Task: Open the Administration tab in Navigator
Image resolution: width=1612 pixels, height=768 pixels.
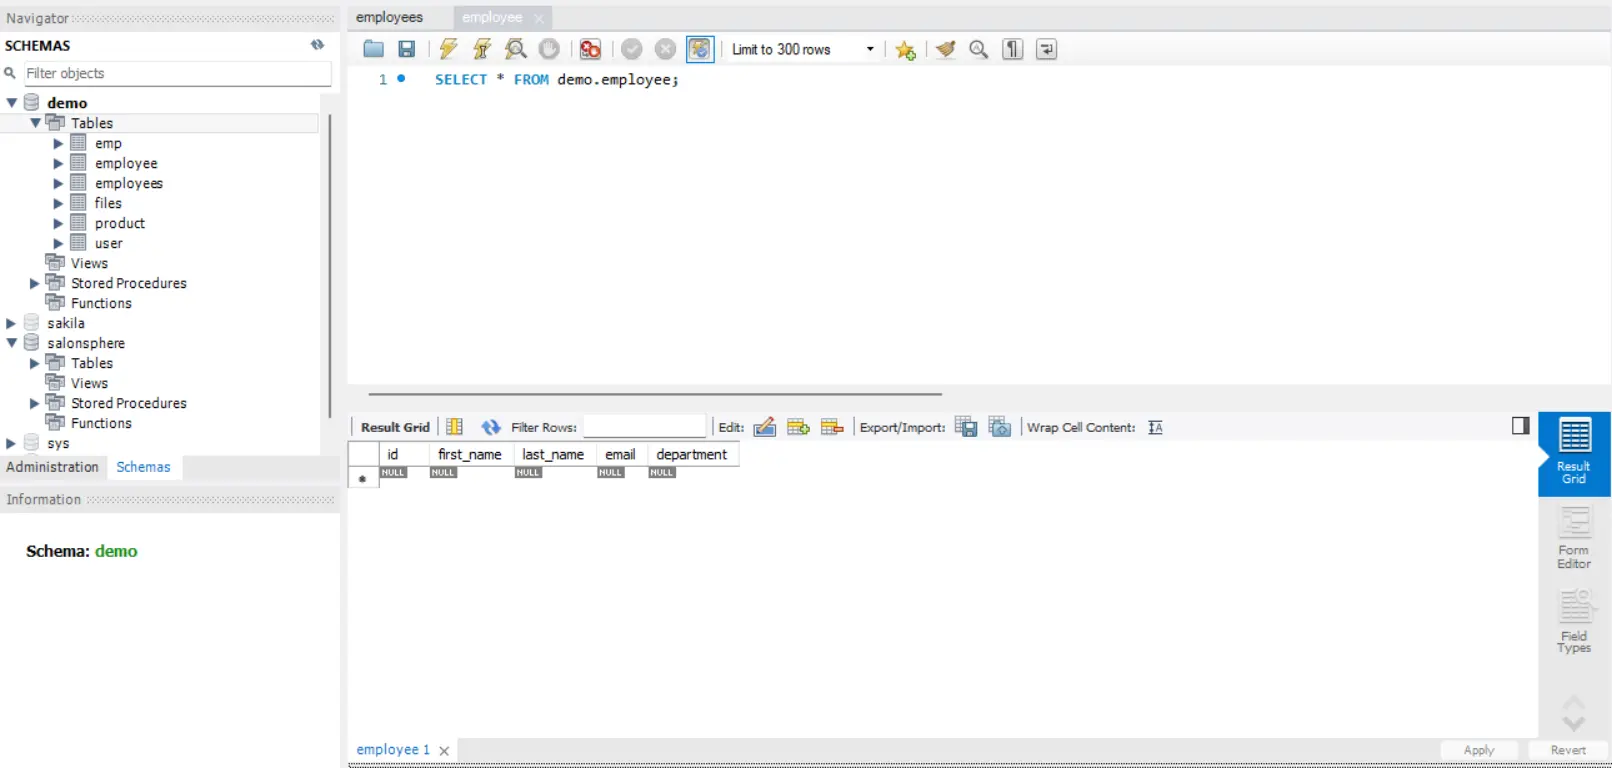Action: tap(52, 467)
